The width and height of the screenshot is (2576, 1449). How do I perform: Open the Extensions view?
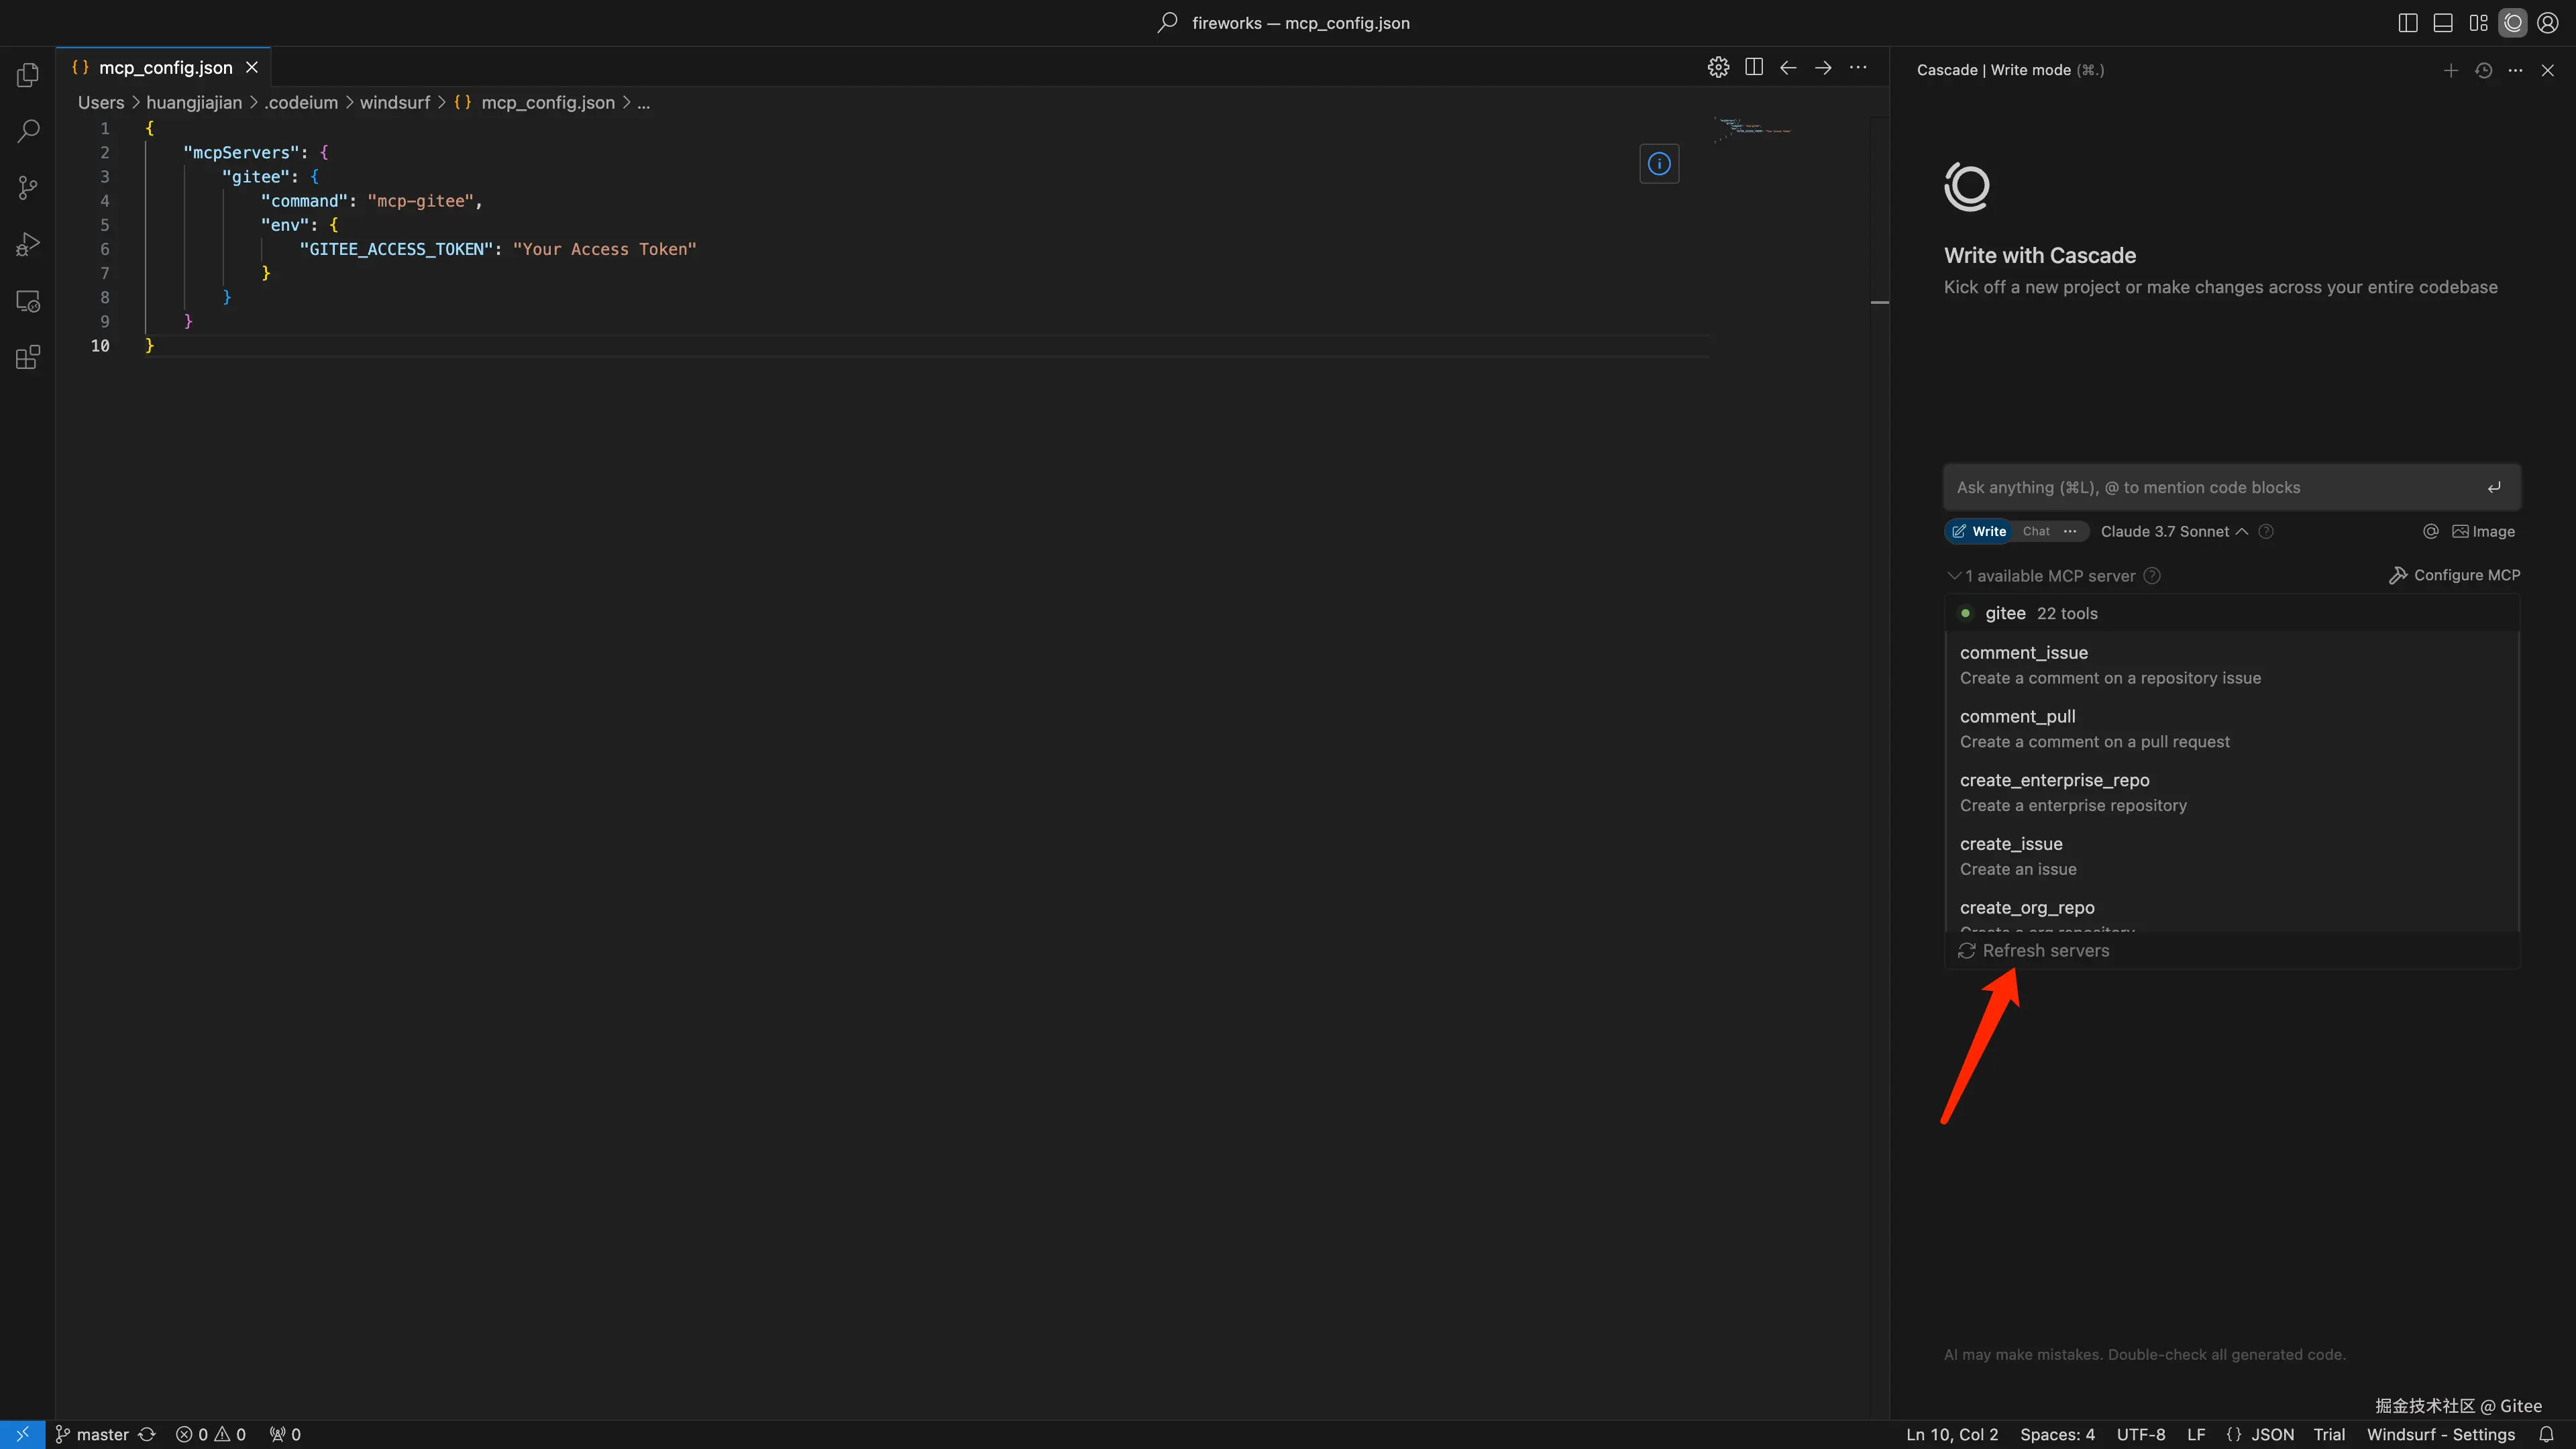[x=28, y=357]
